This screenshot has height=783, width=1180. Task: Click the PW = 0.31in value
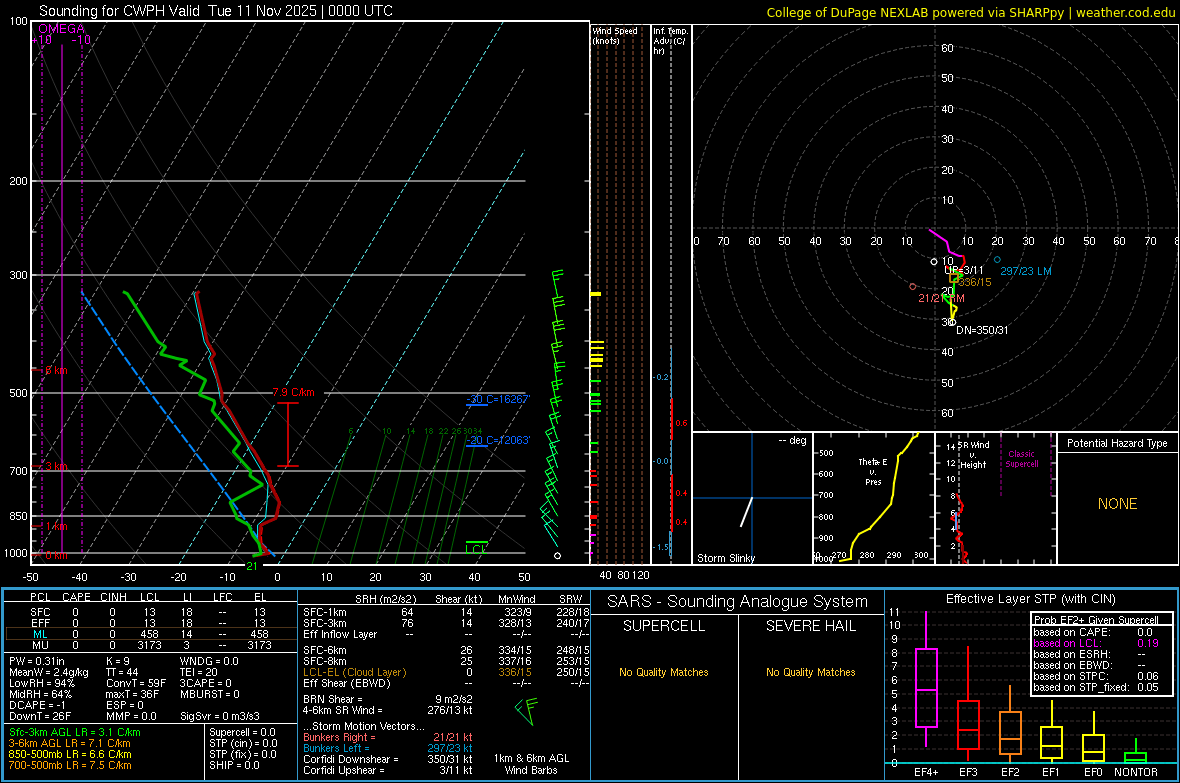click(36, 661)
